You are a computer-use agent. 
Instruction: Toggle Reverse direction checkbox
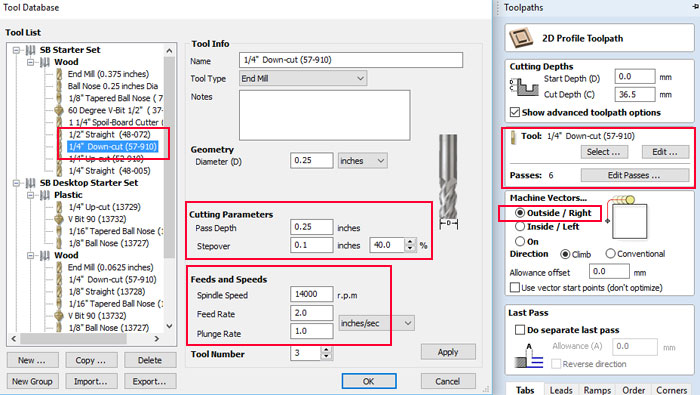point(556,364)
